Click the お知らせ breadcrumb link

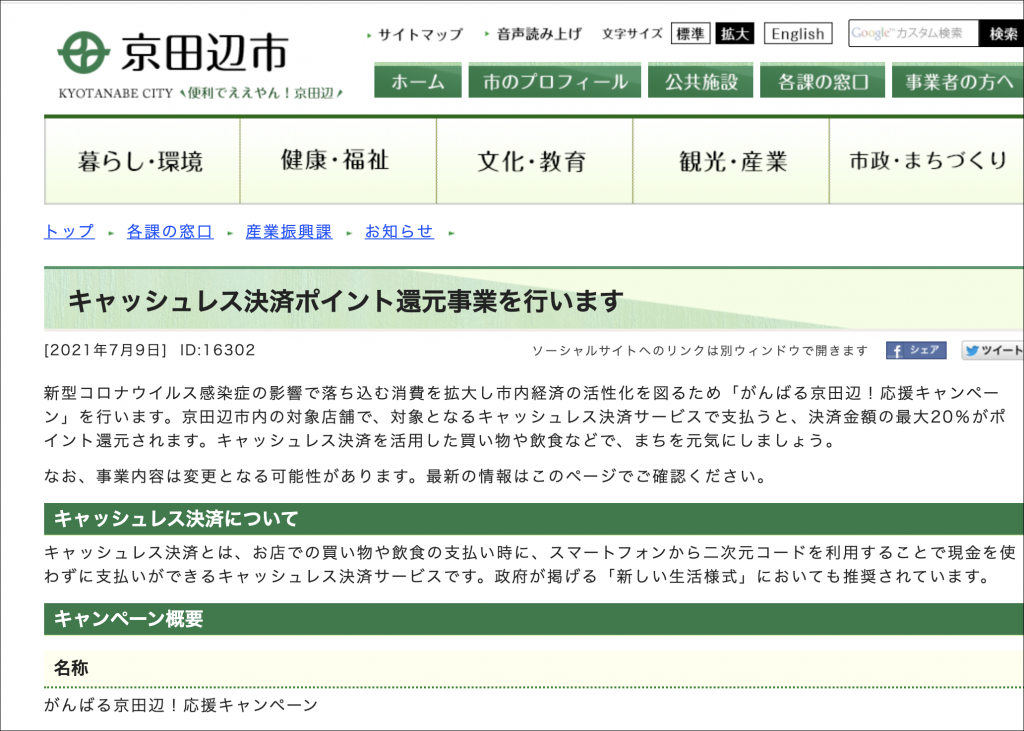[x=399, y=232]
